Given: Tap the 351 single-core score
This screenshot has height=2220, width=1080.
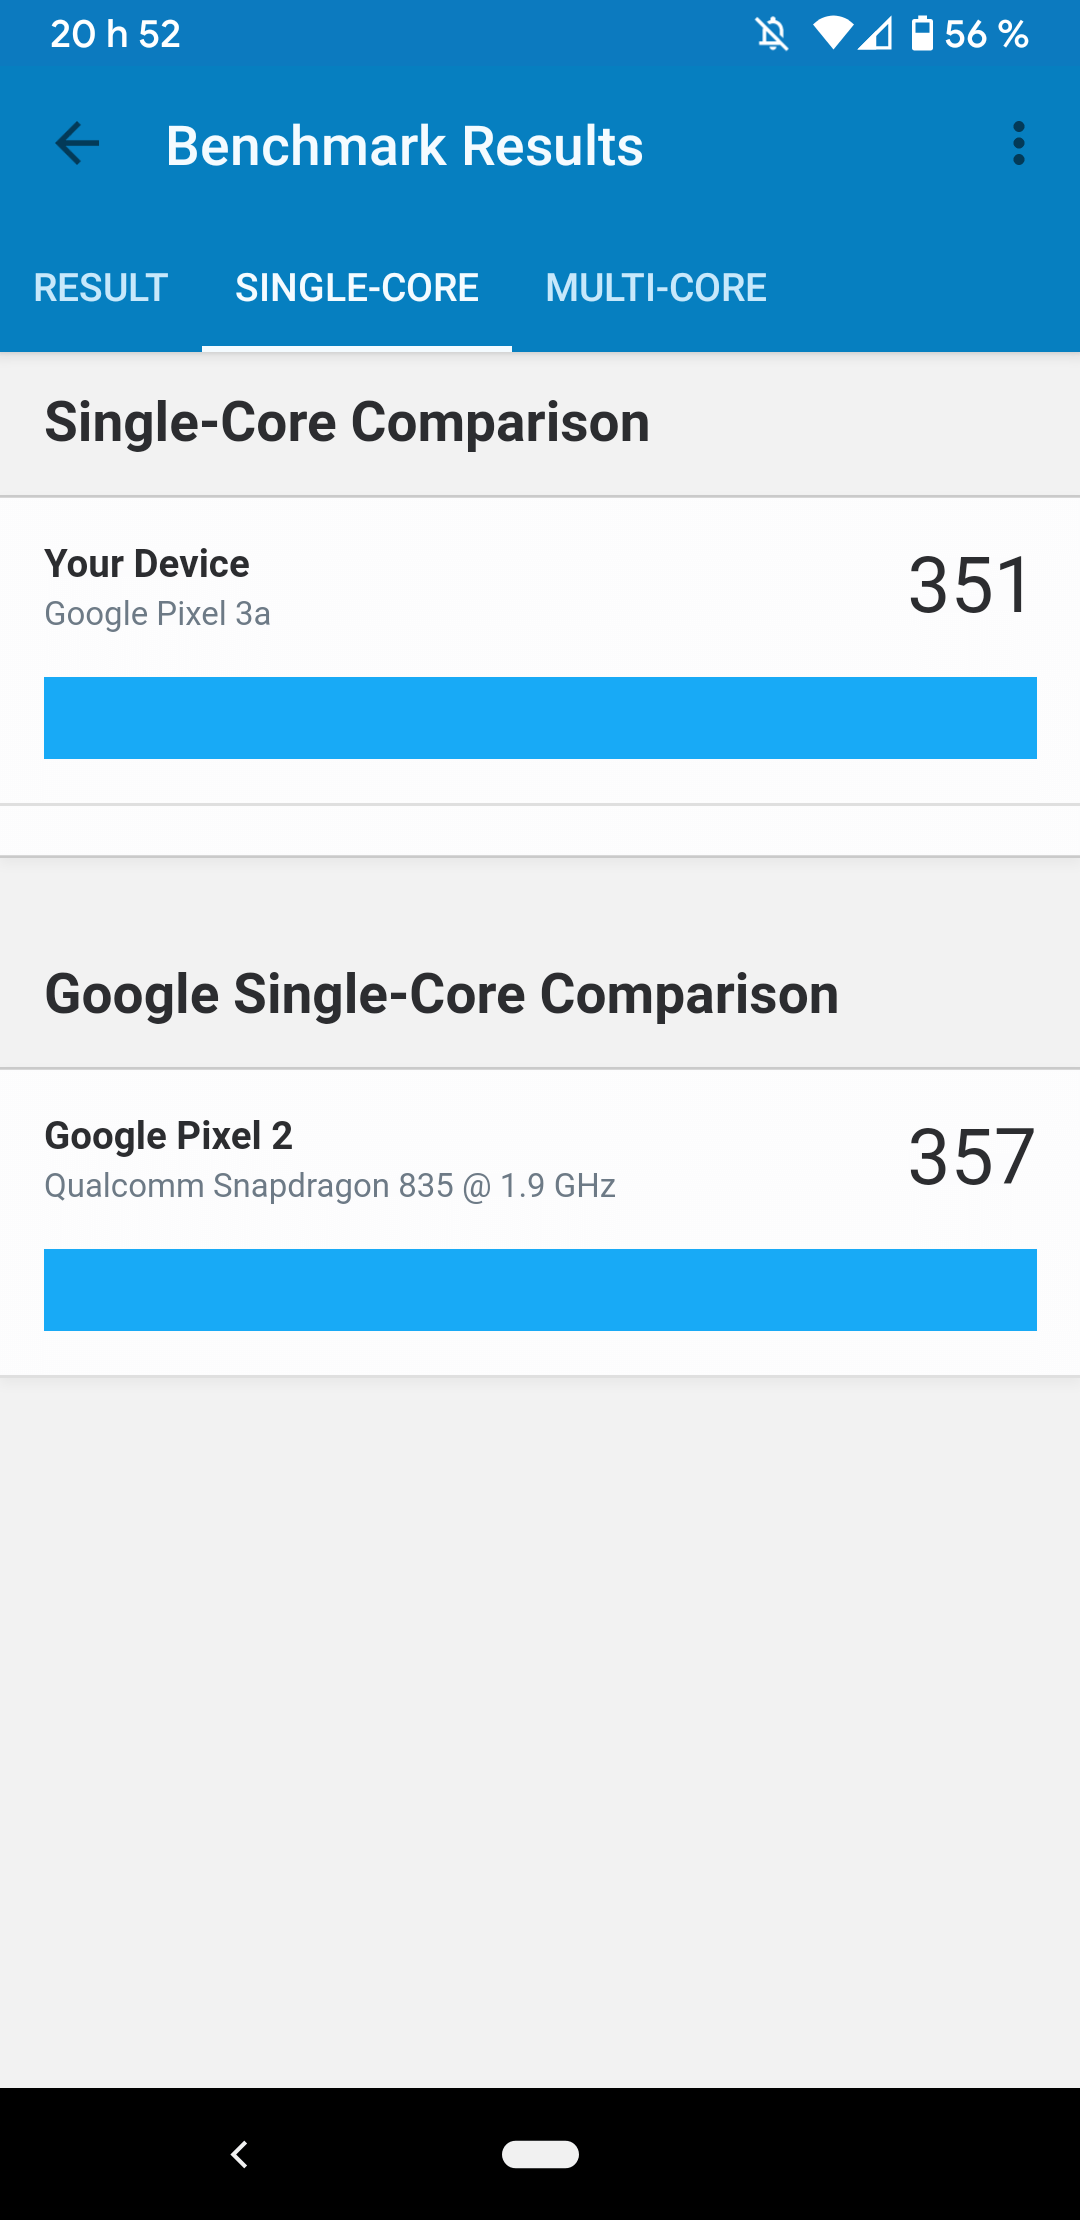Looking at the screenshot, I should [x=969, y=586].
